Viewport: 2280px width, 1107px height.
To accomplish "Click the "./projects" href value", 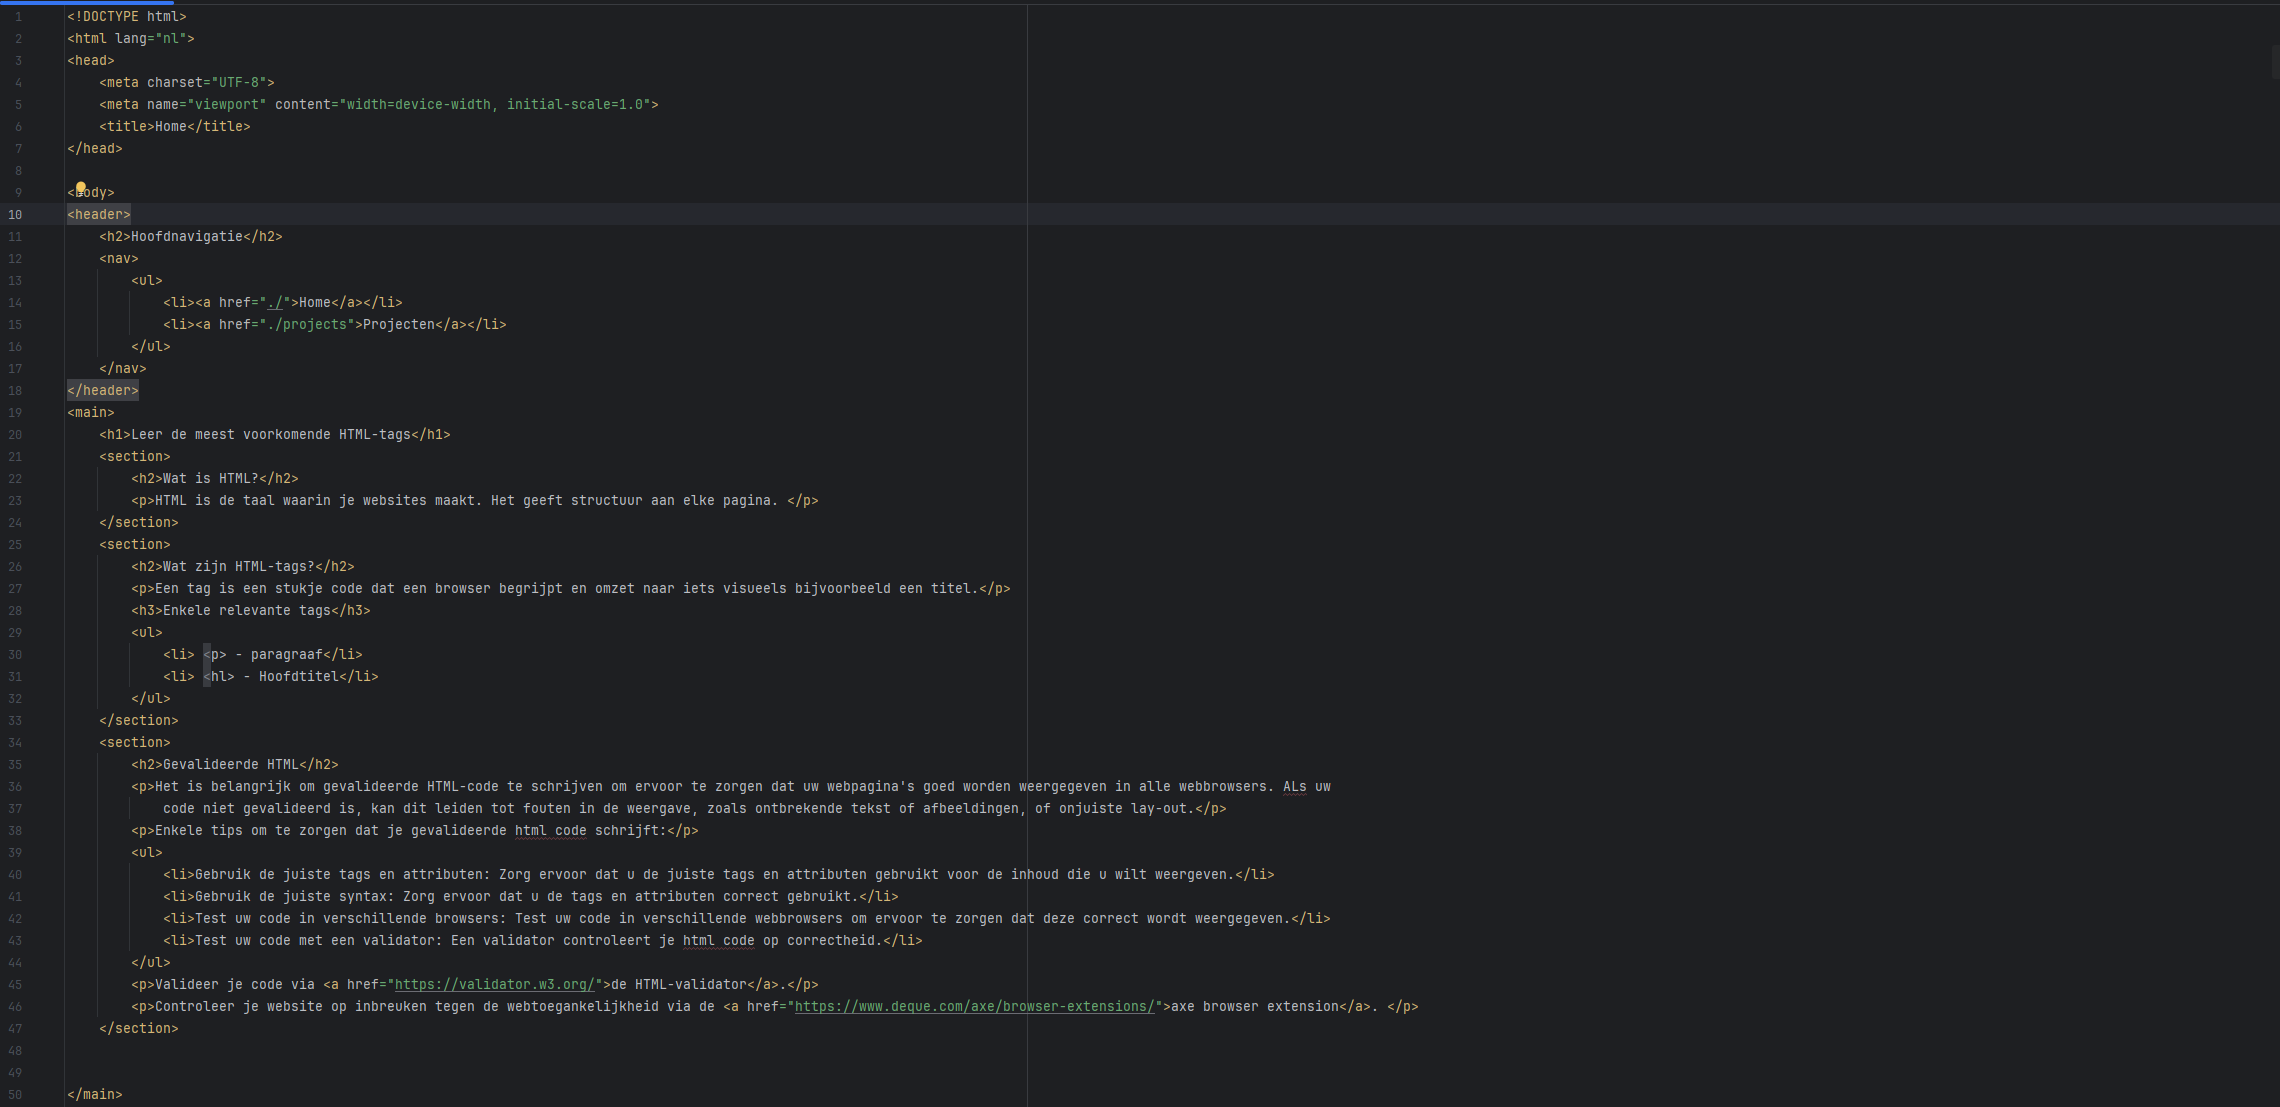I will click(307, 325).
